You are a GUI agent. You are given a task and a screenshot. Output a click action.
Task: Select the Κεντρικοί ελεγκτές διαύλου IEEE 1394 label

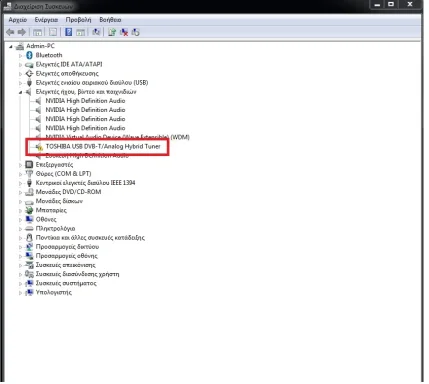coord(85,183)
